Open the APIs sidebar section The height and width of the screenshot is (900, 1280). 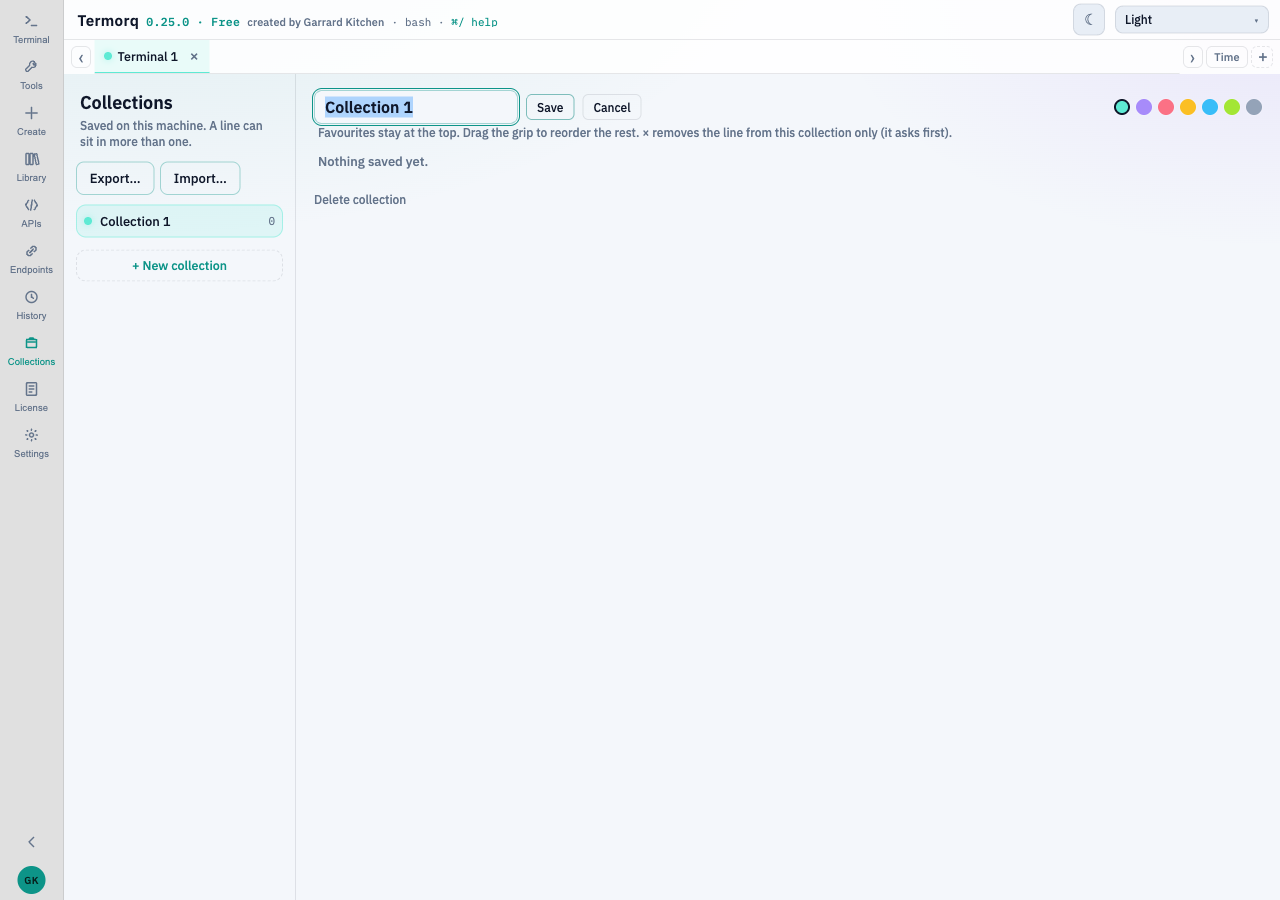[x=31, y=213]
